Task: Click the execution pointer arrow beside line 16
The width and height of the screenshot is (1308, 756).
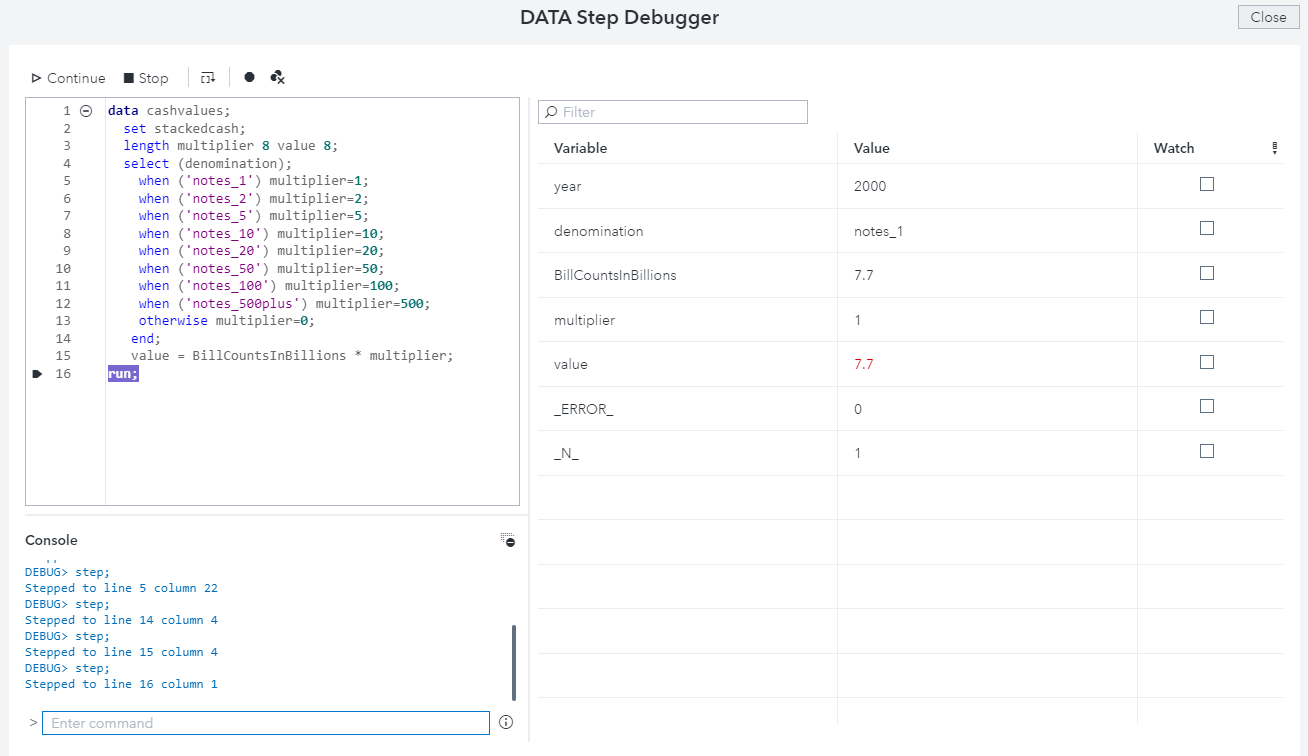Action: coord(37,373)
